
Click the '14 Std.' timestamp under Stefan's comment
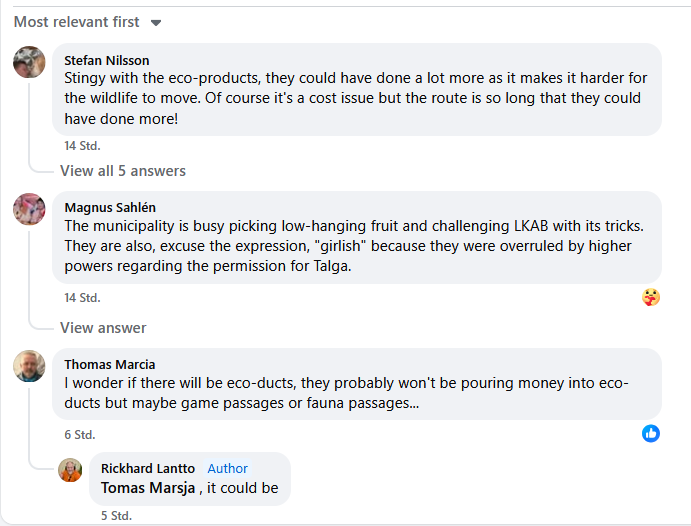[x=82, y=145]
